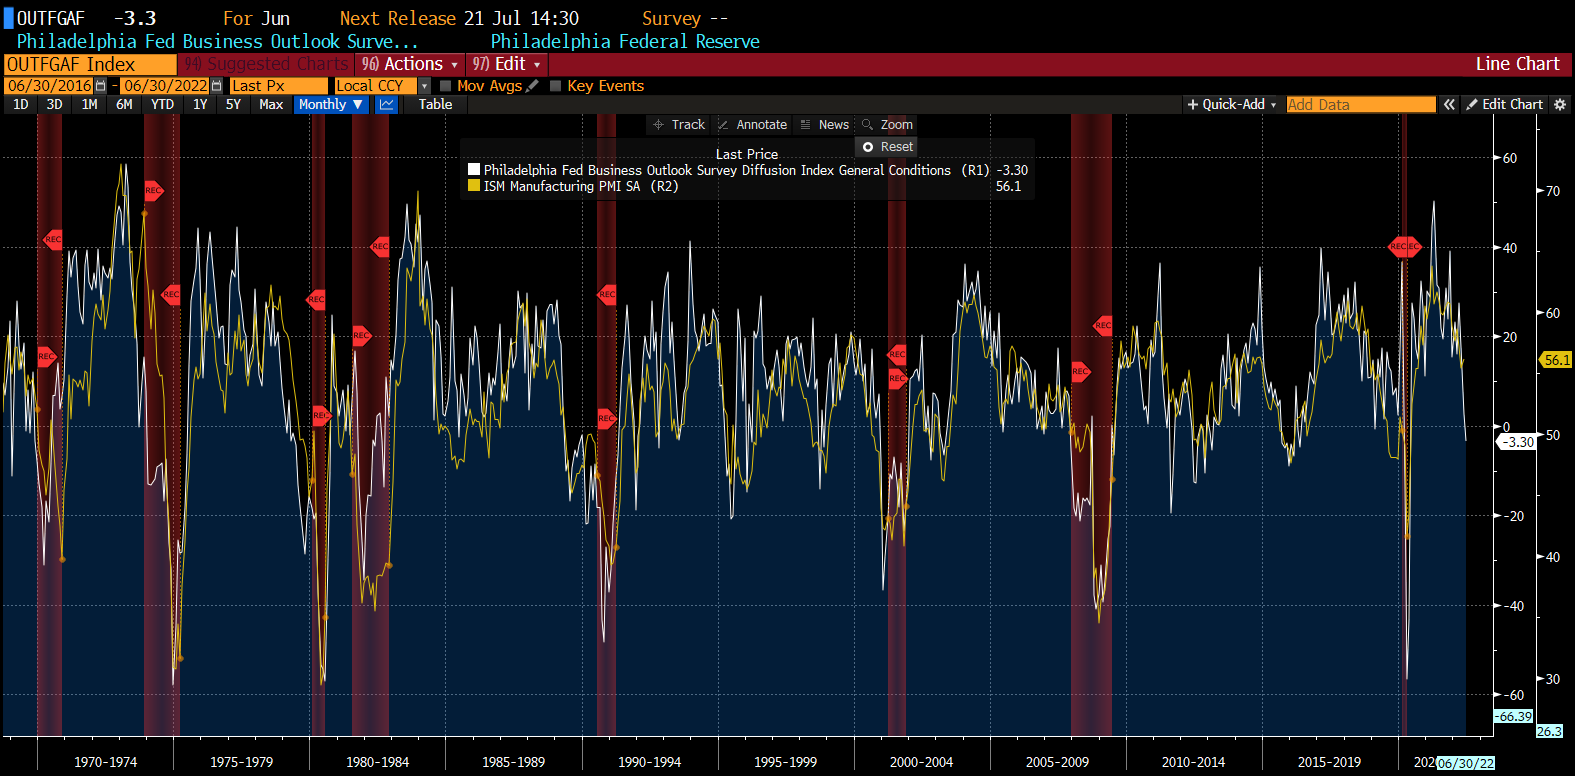Click the 2005-2009 x-axis label
Image resolution: width=1575 pixels, height=776 pixels.
tap(1057, 762)
